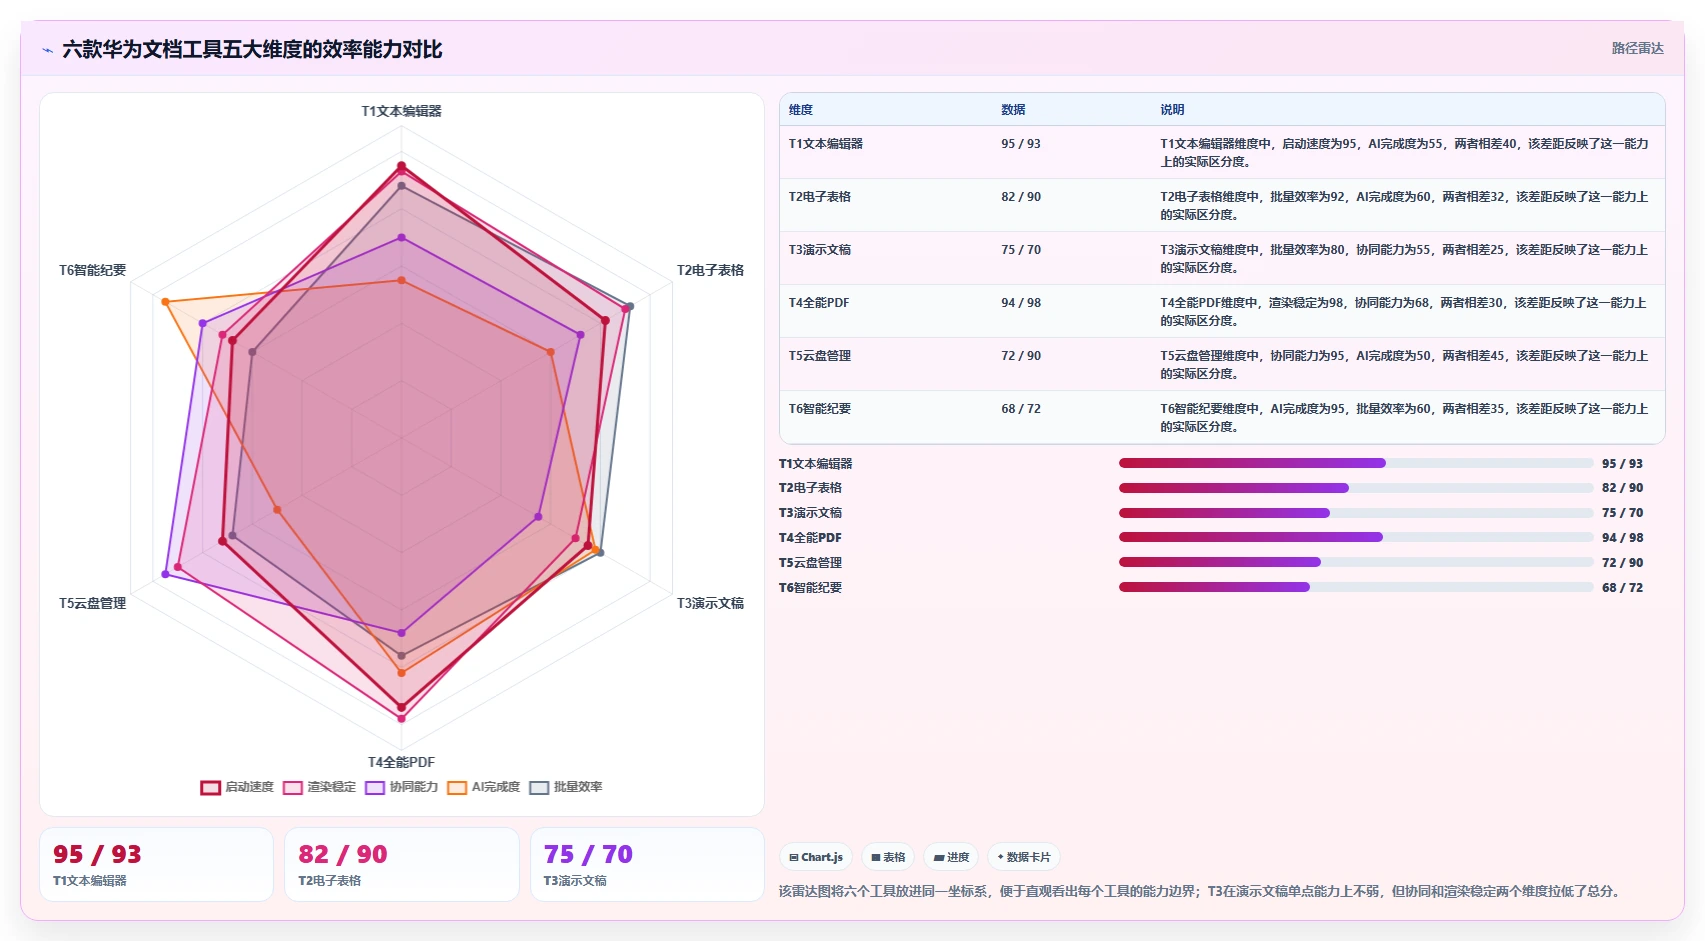The image size is (1705, 941).
Task: Open the 95 / 93 T1文本编辑器 stat card
Action: tap(156, 865)
